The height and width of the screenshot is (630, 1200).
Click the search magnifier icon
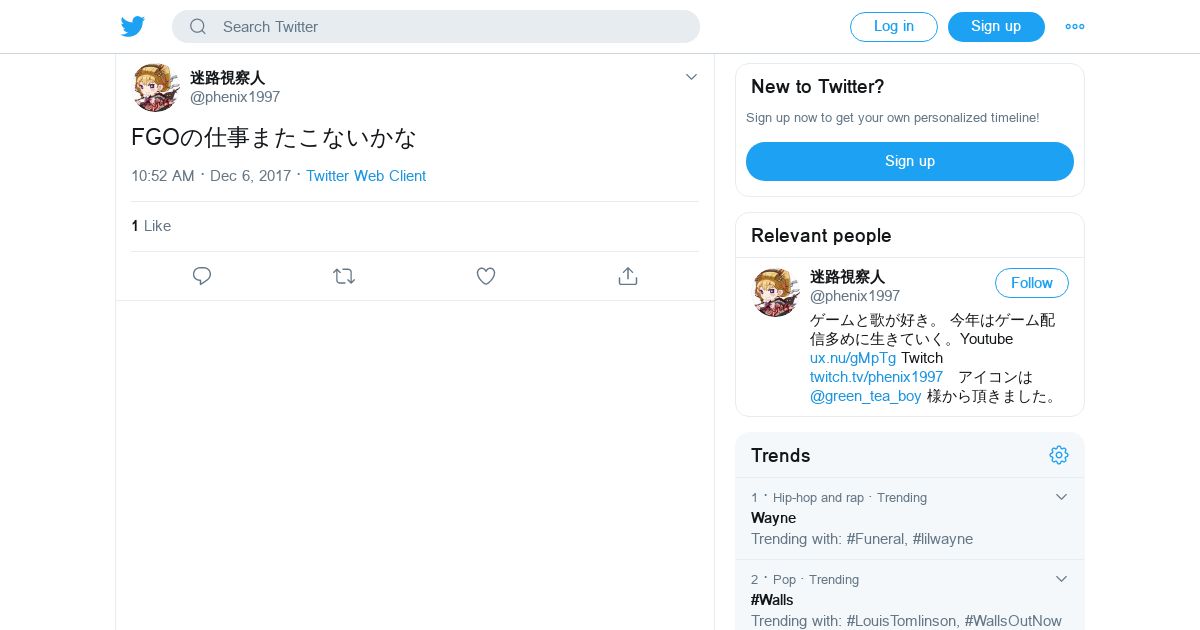pyautogui.click(x=198, y=27)
